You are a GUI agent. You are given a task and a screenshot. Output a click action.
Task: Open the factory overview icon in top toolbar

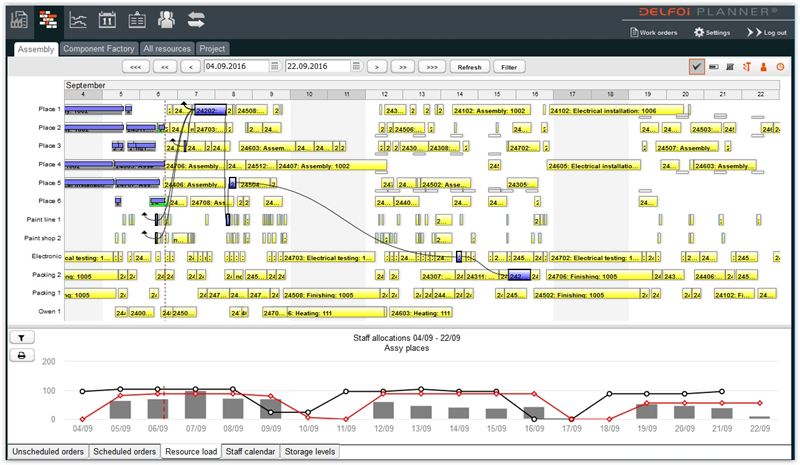[19, 19]
